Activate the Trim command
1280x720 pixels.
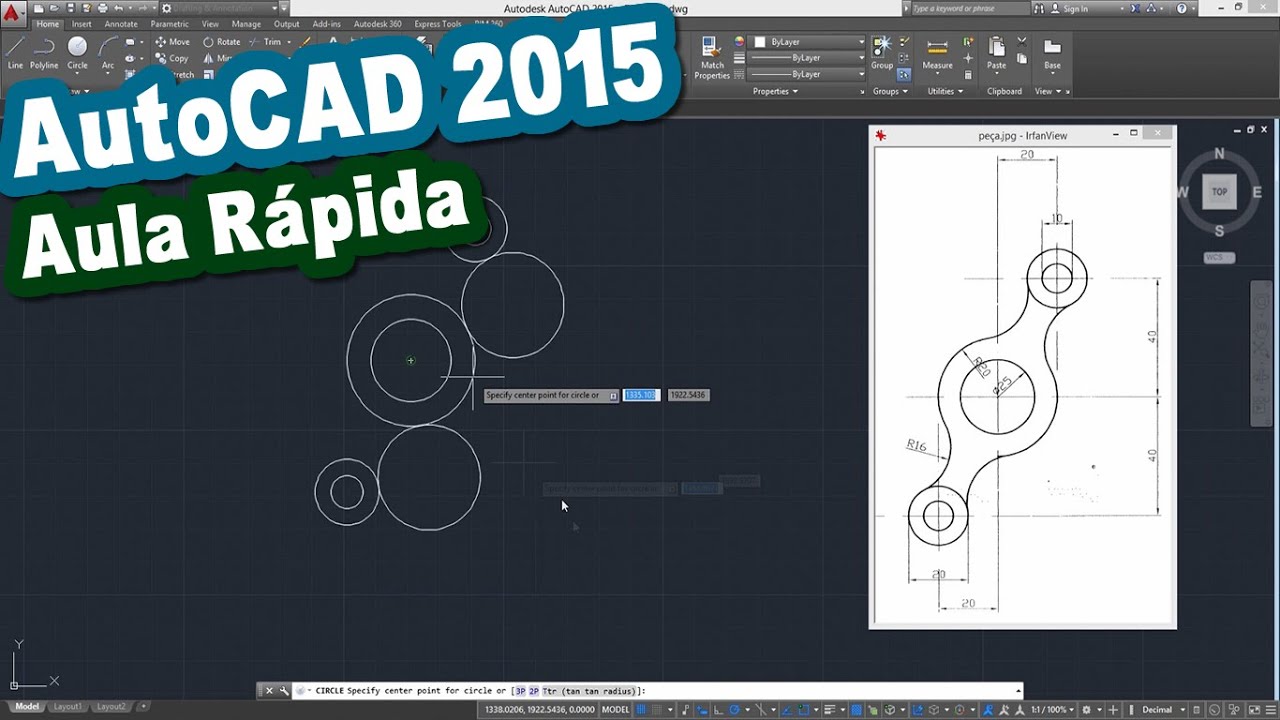[x=266, y=42]
